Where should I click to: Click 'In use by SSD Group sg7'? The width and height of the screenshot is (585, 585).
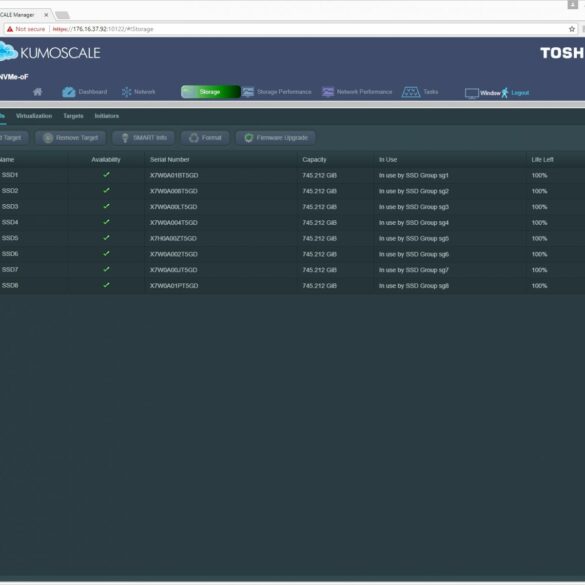[414, 270]
